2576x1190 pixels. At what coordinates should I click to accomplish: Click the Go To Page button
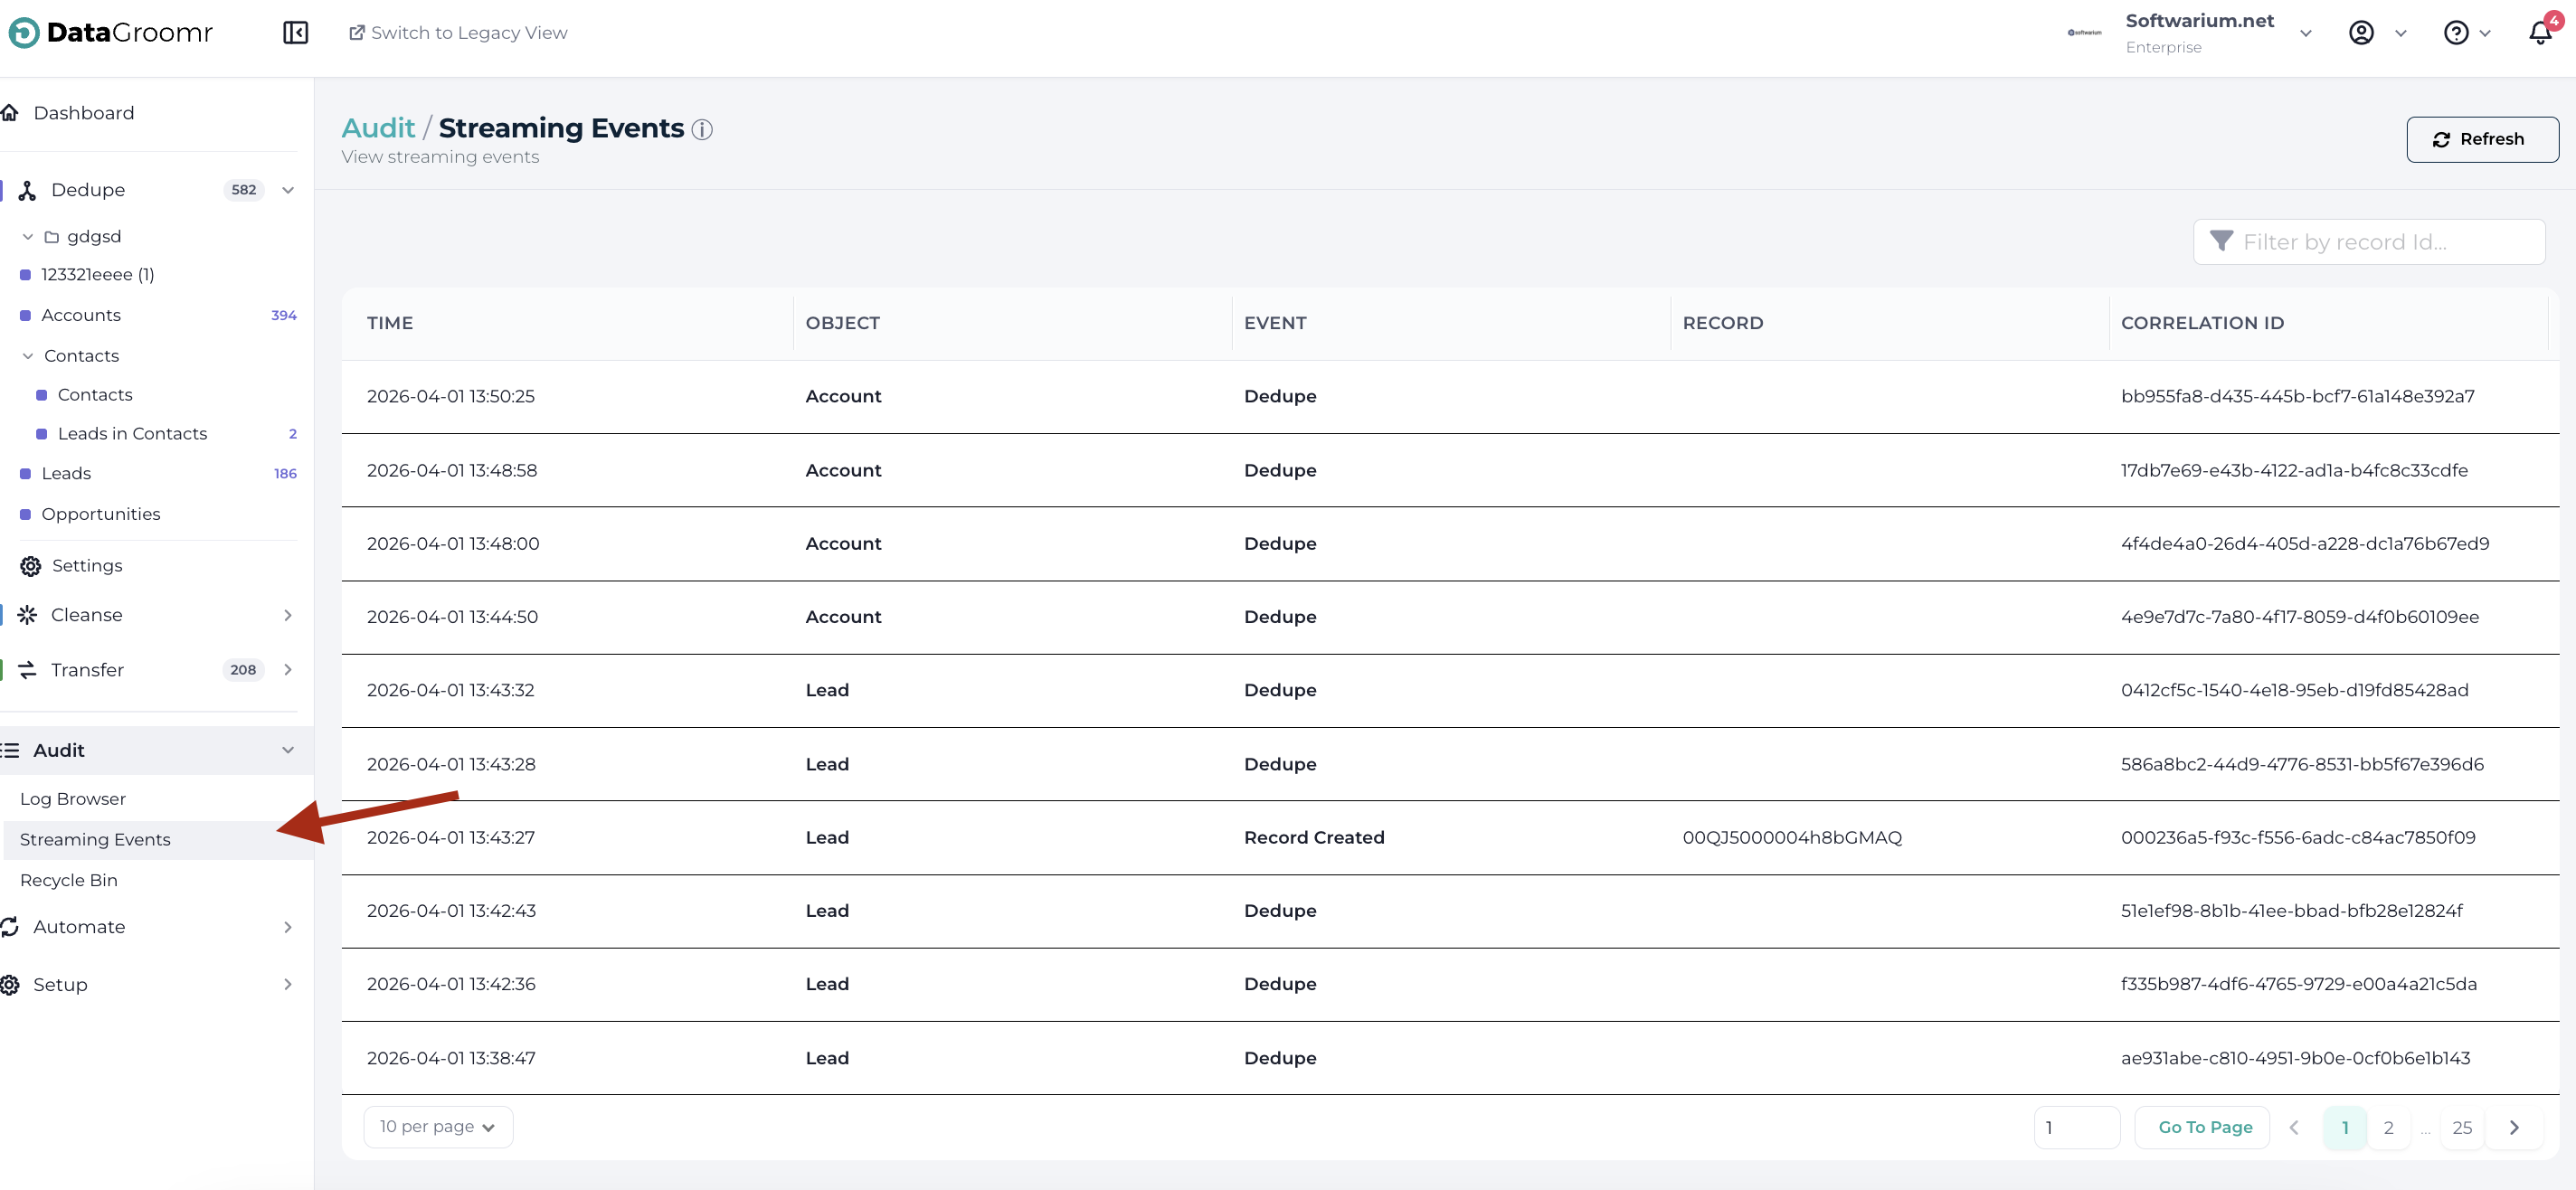pos(2204,1127)
